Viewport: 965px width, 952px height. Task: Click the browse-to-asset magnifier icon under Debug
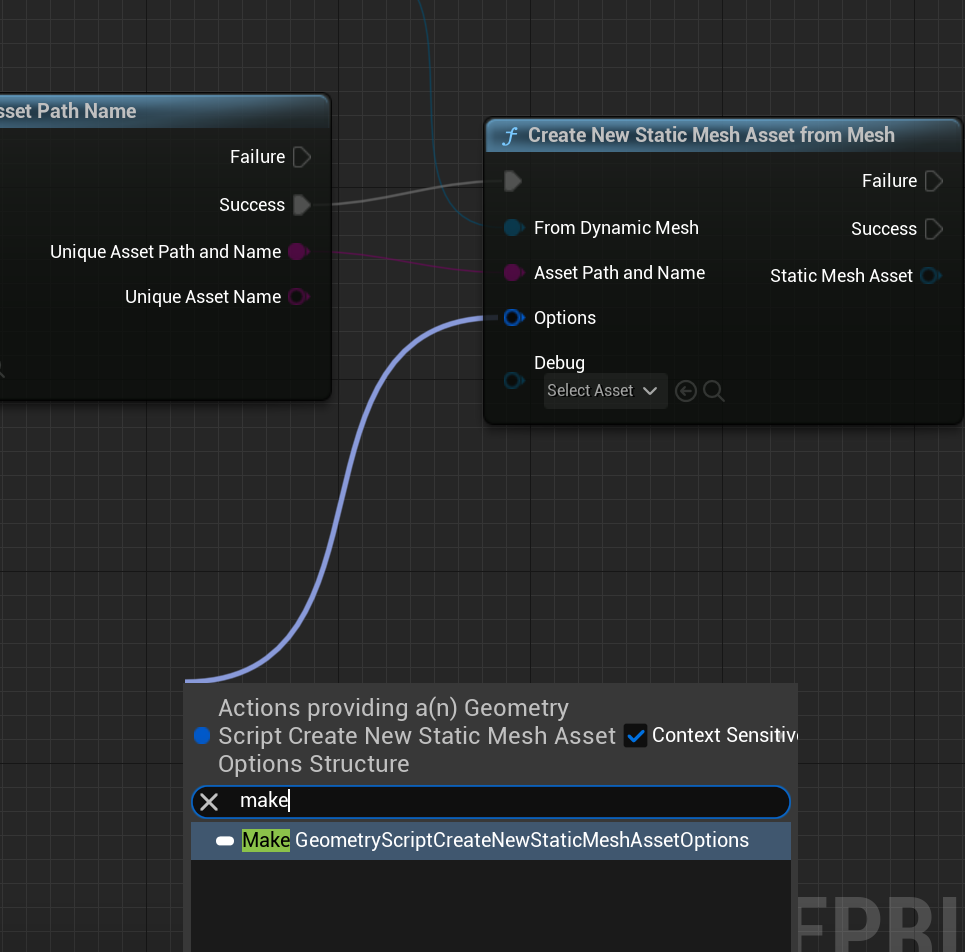tap(714, 391)
